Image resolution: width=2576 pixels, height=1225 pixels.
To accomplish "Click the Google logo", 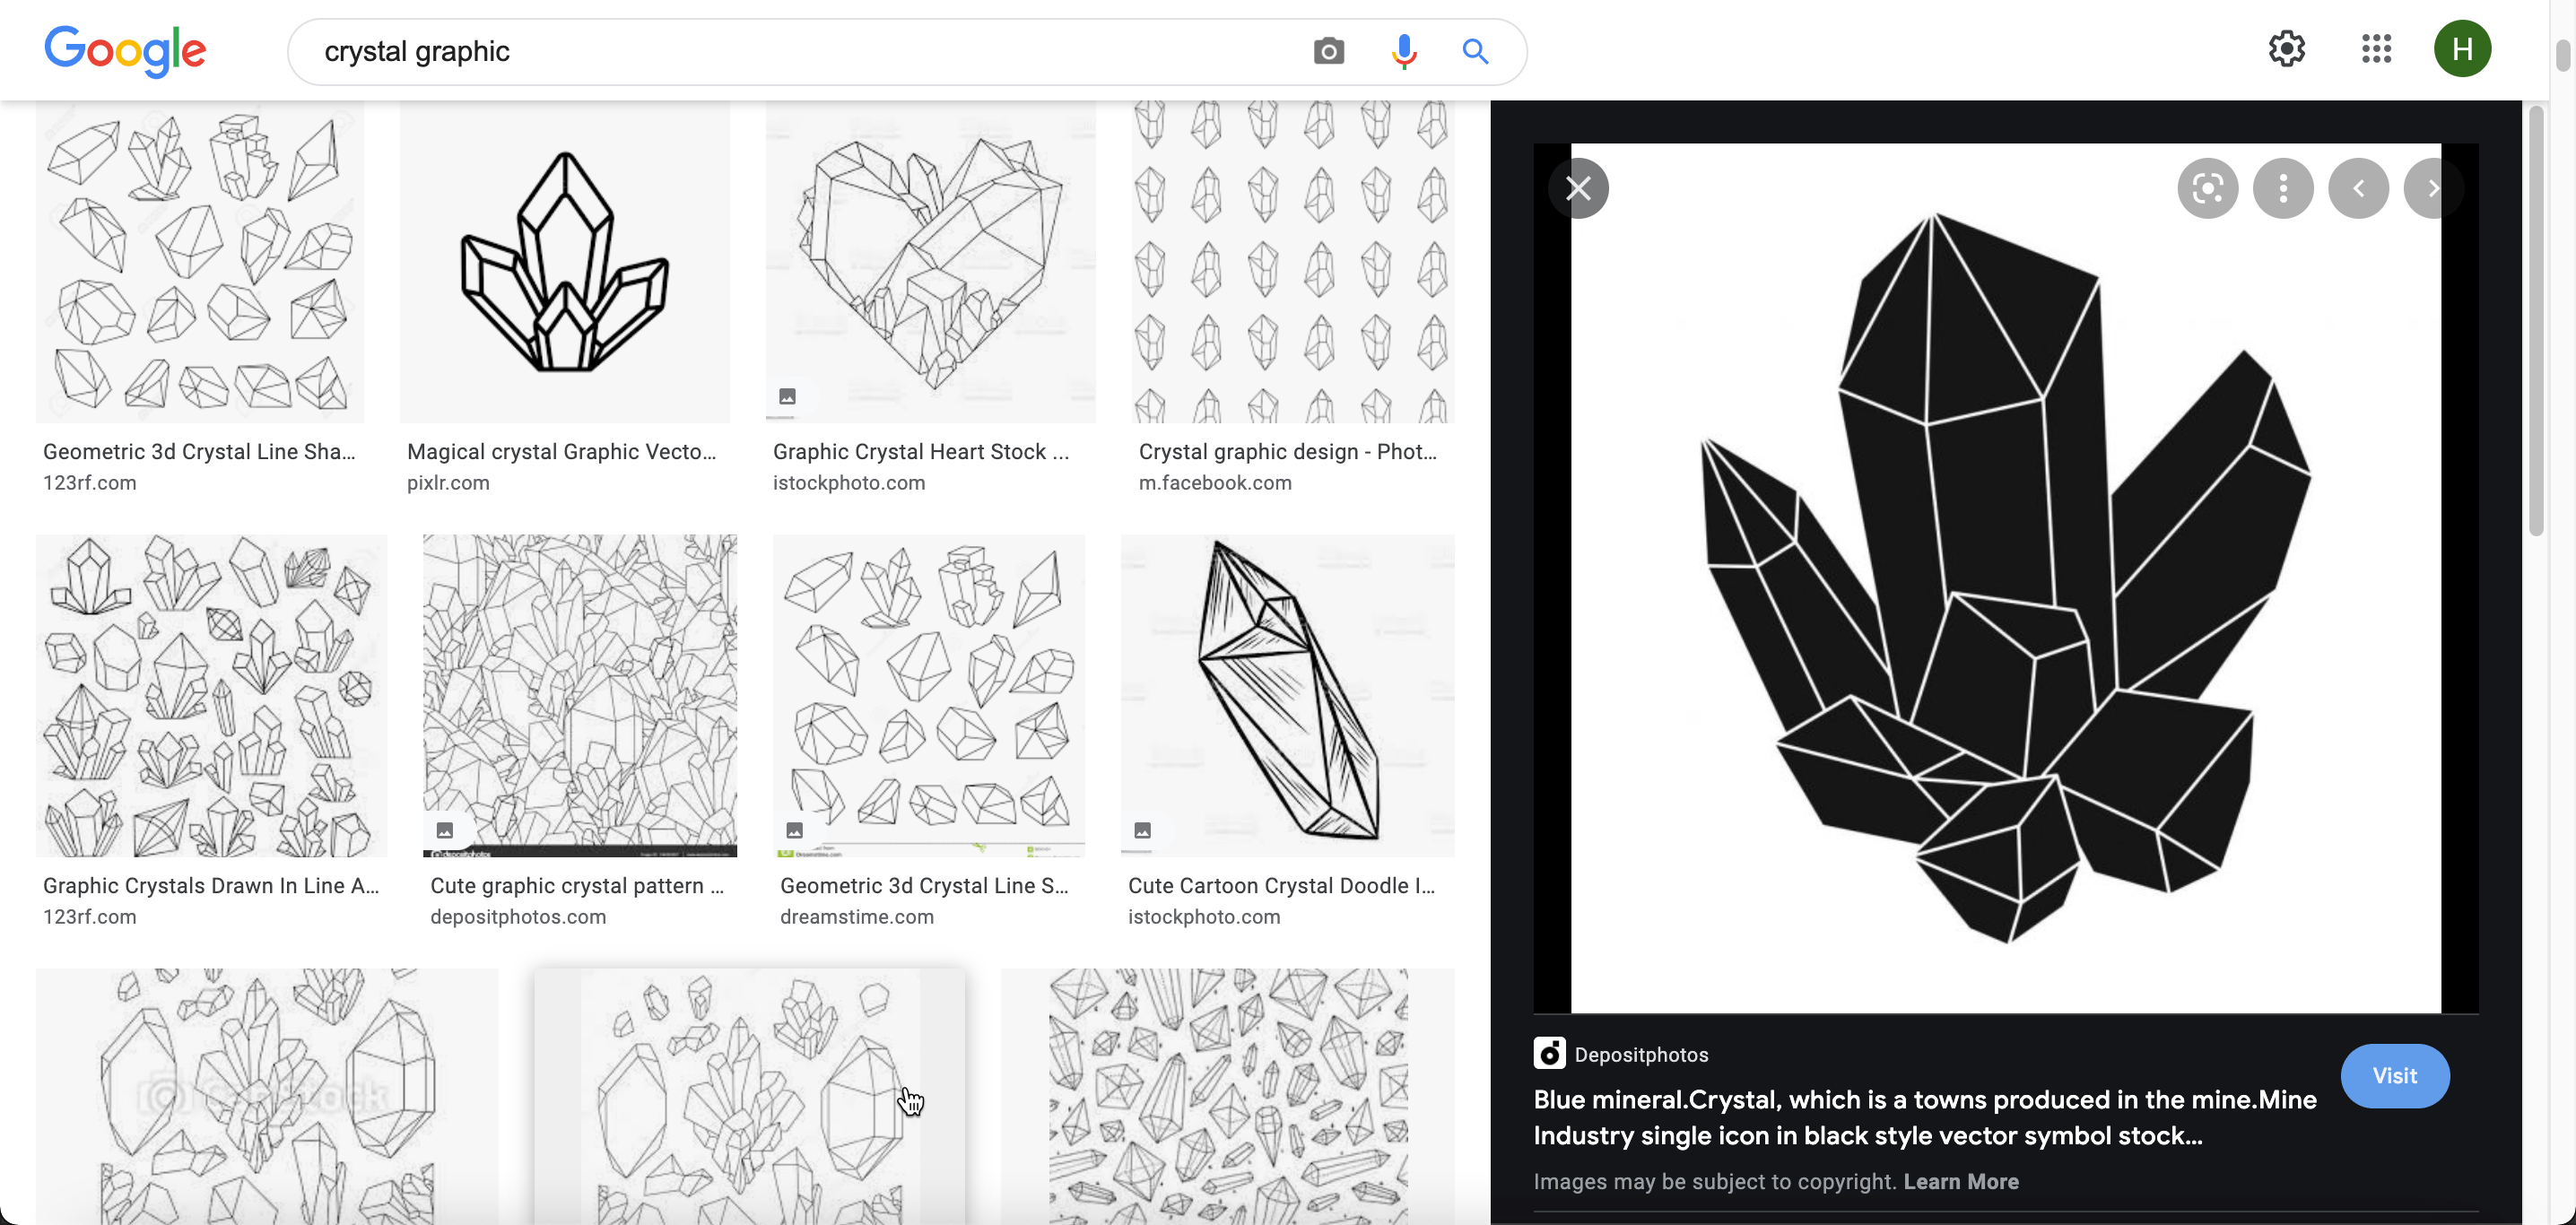I will [x=125, y=50].
